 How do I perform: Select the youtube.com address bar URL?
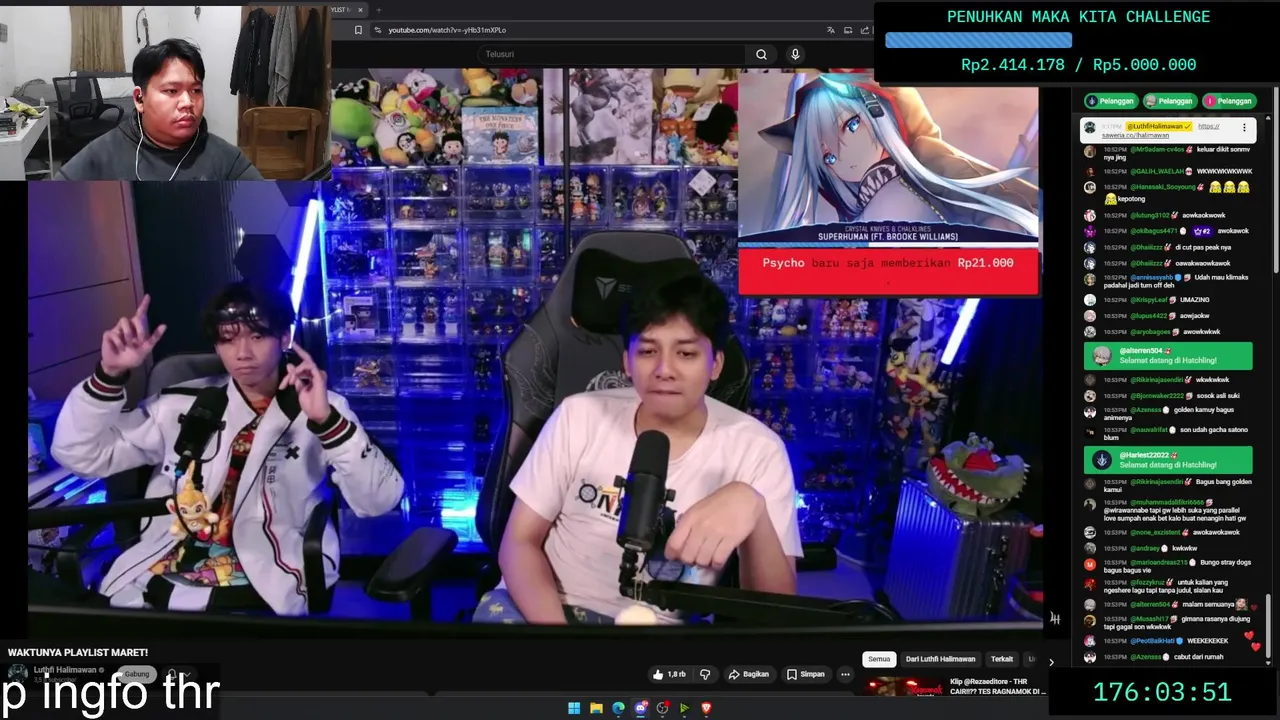click(447, 30)
